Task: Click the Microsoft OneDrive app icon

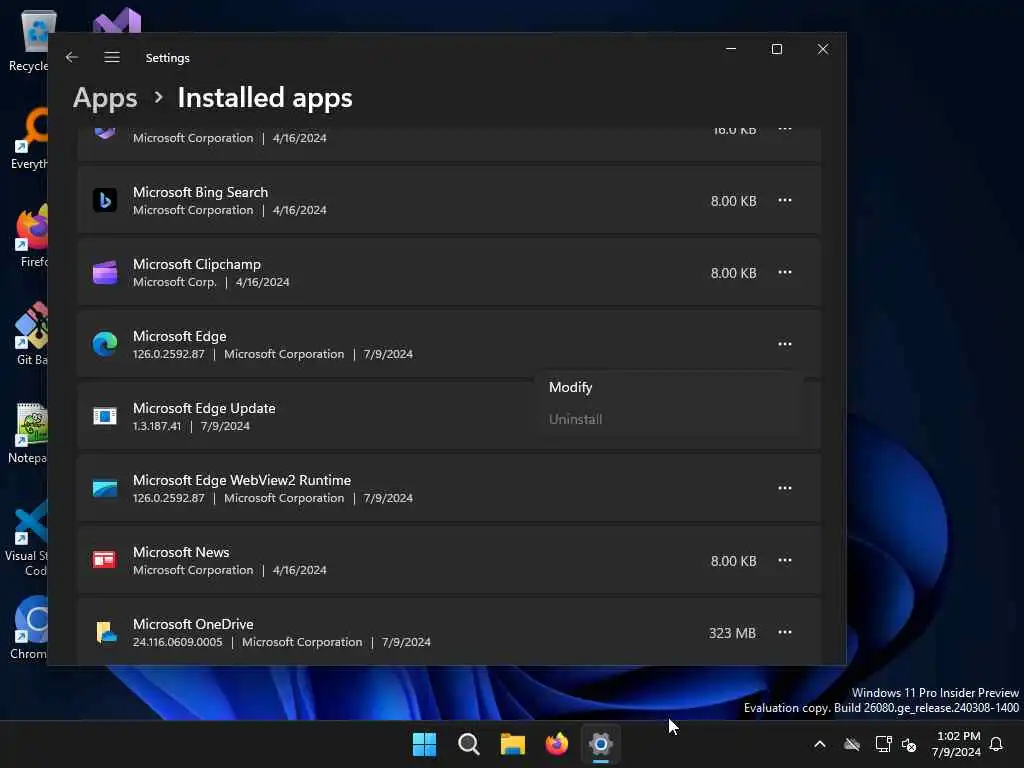Action: (106, 632)
